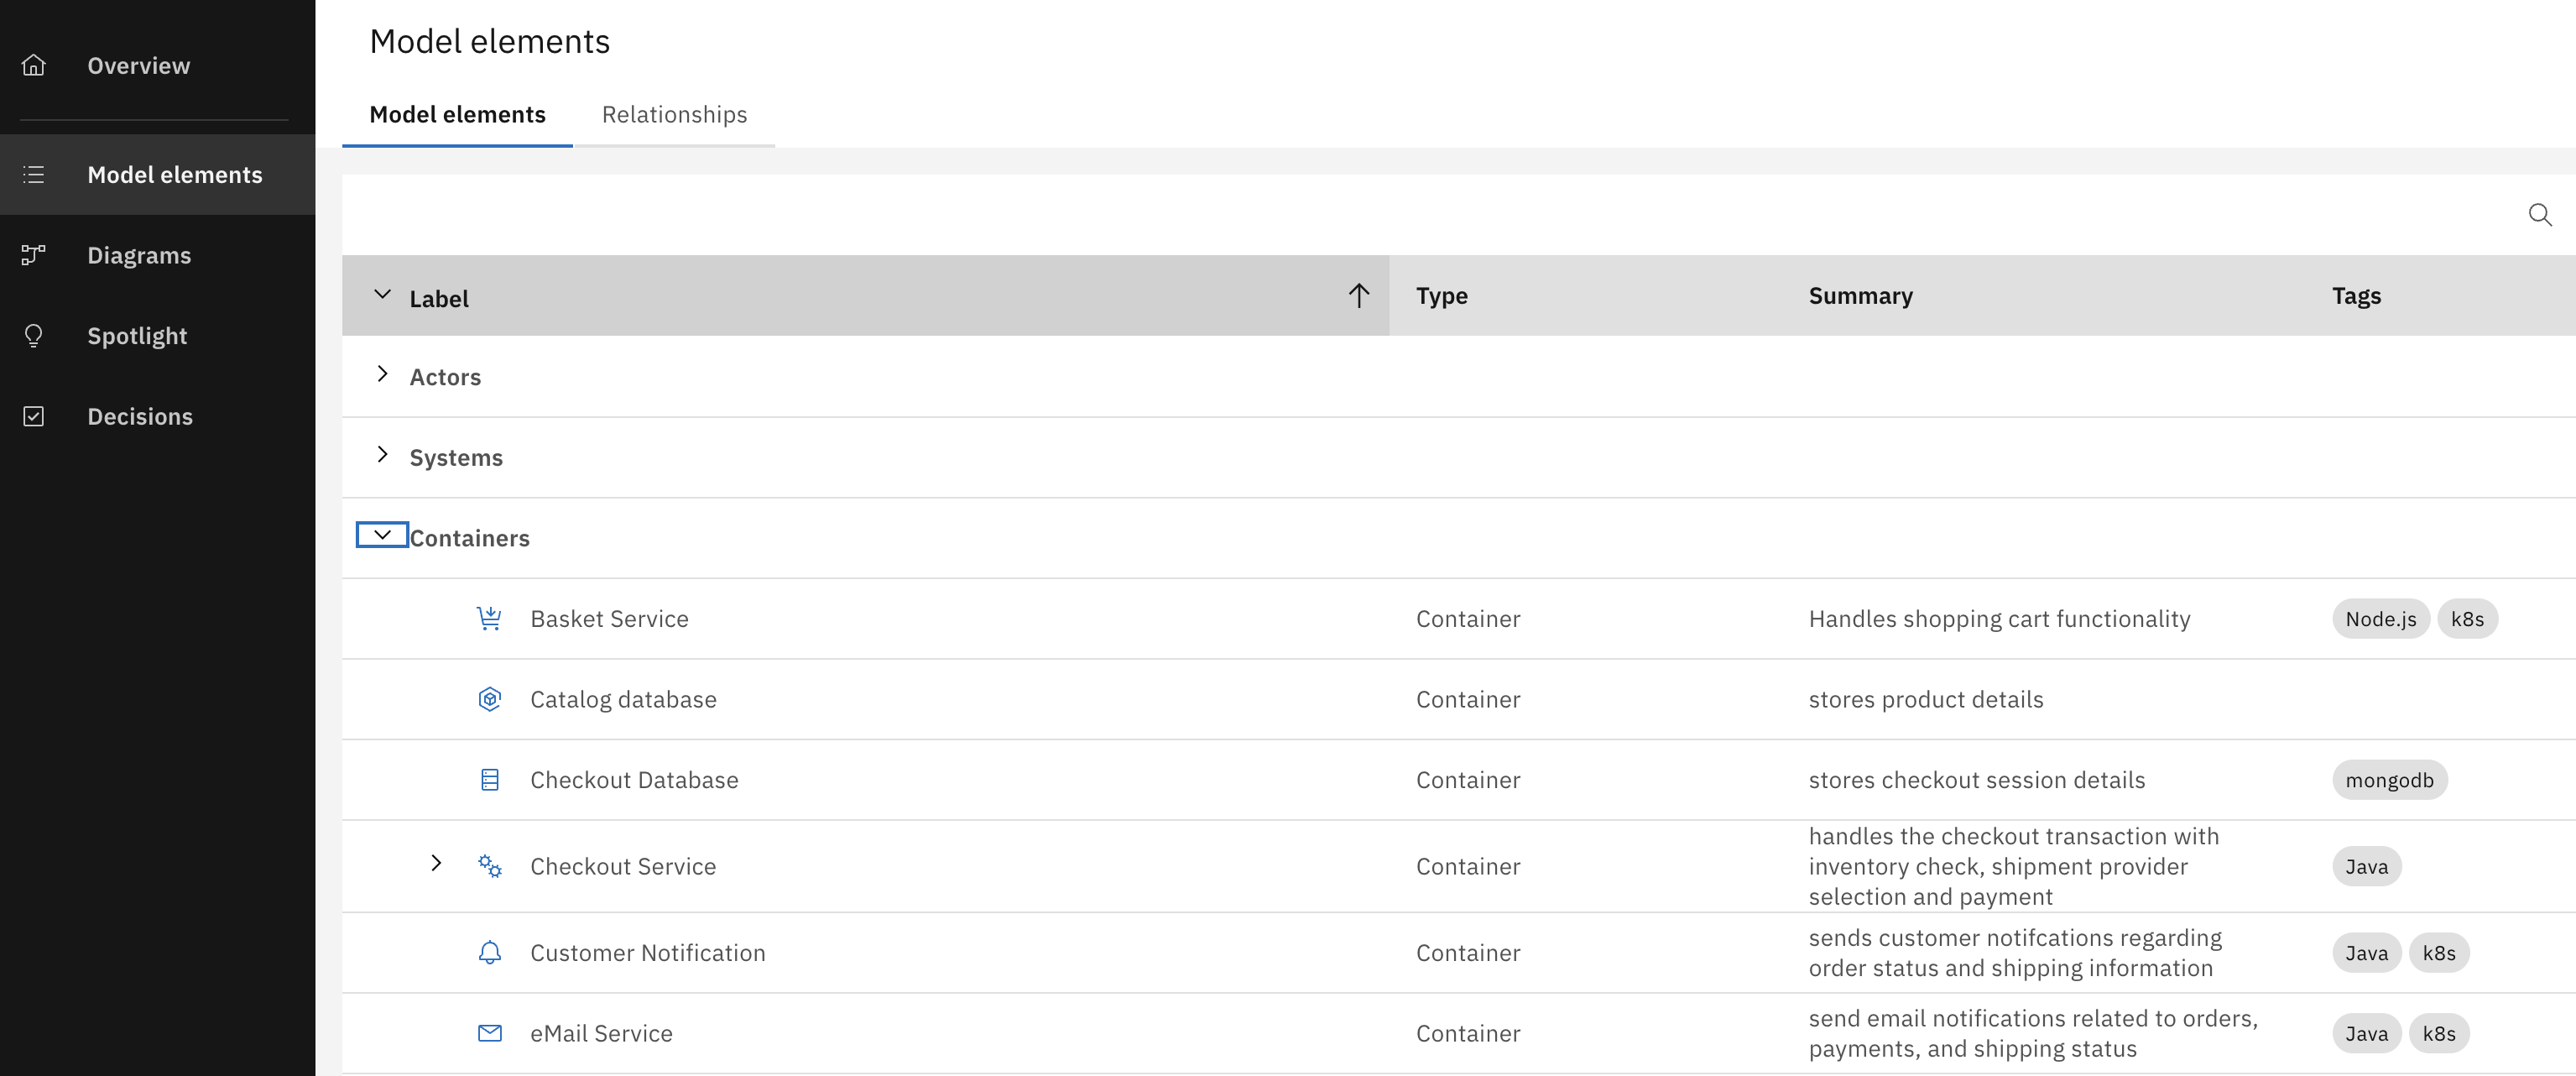The height and width of the screenshot is (1076, 2576).
Task: Click the Basket Service cart icon
Action: 489,618
